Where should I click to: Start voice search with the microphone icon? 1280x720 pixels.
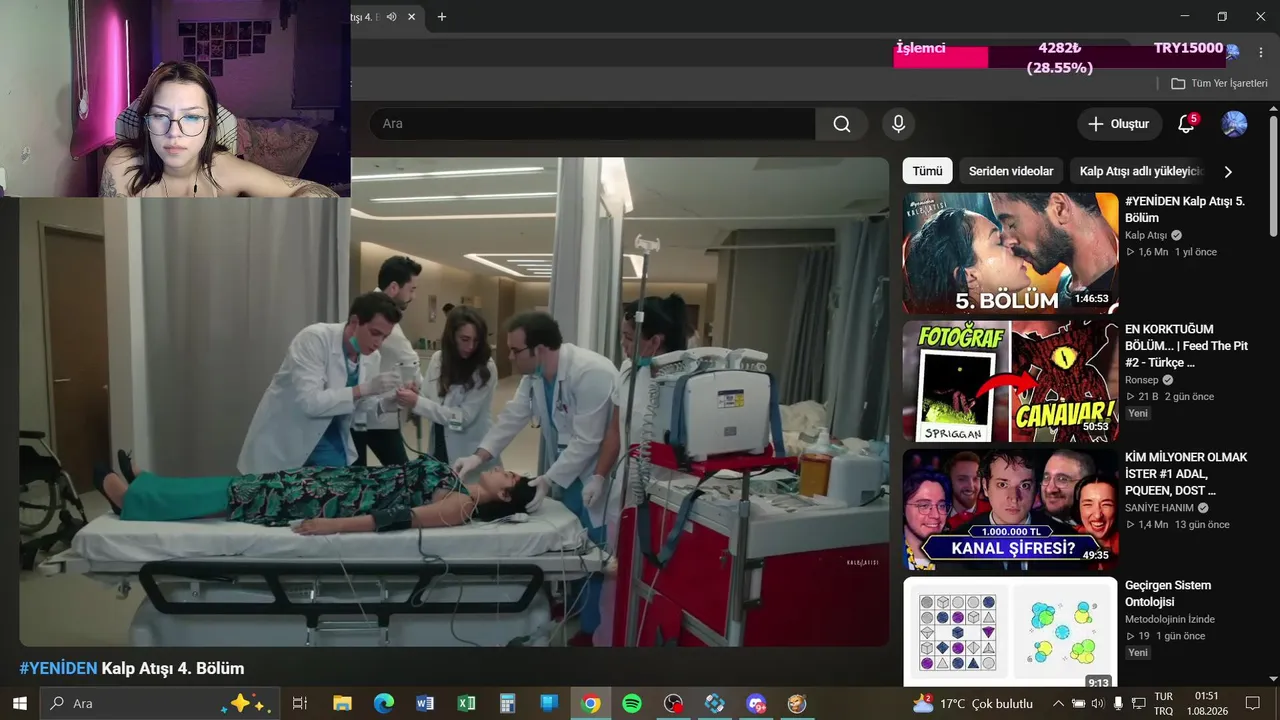[x=898, y=124]
